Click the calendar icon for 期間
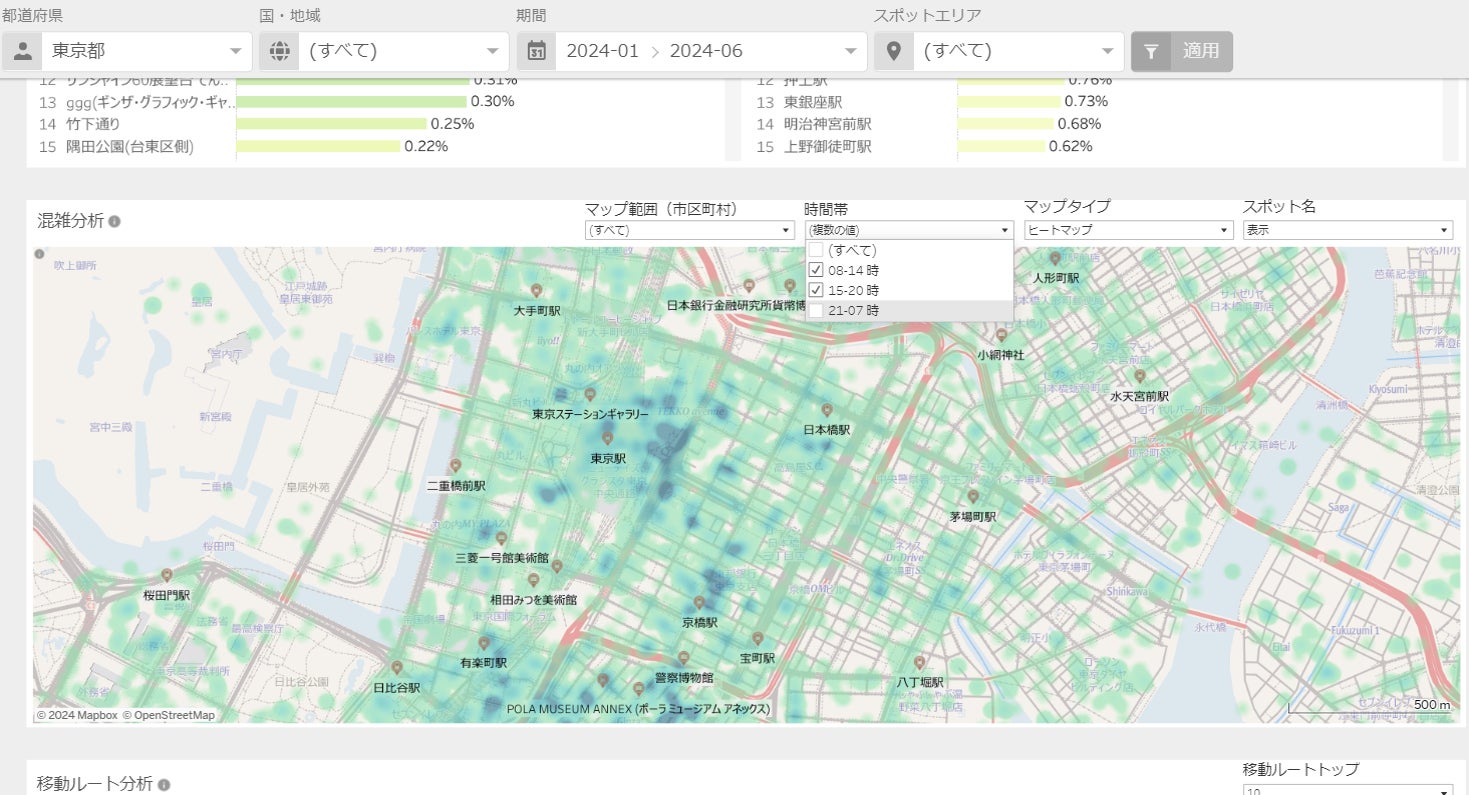The image size is (1469, 795). click(x=537, y=51)
